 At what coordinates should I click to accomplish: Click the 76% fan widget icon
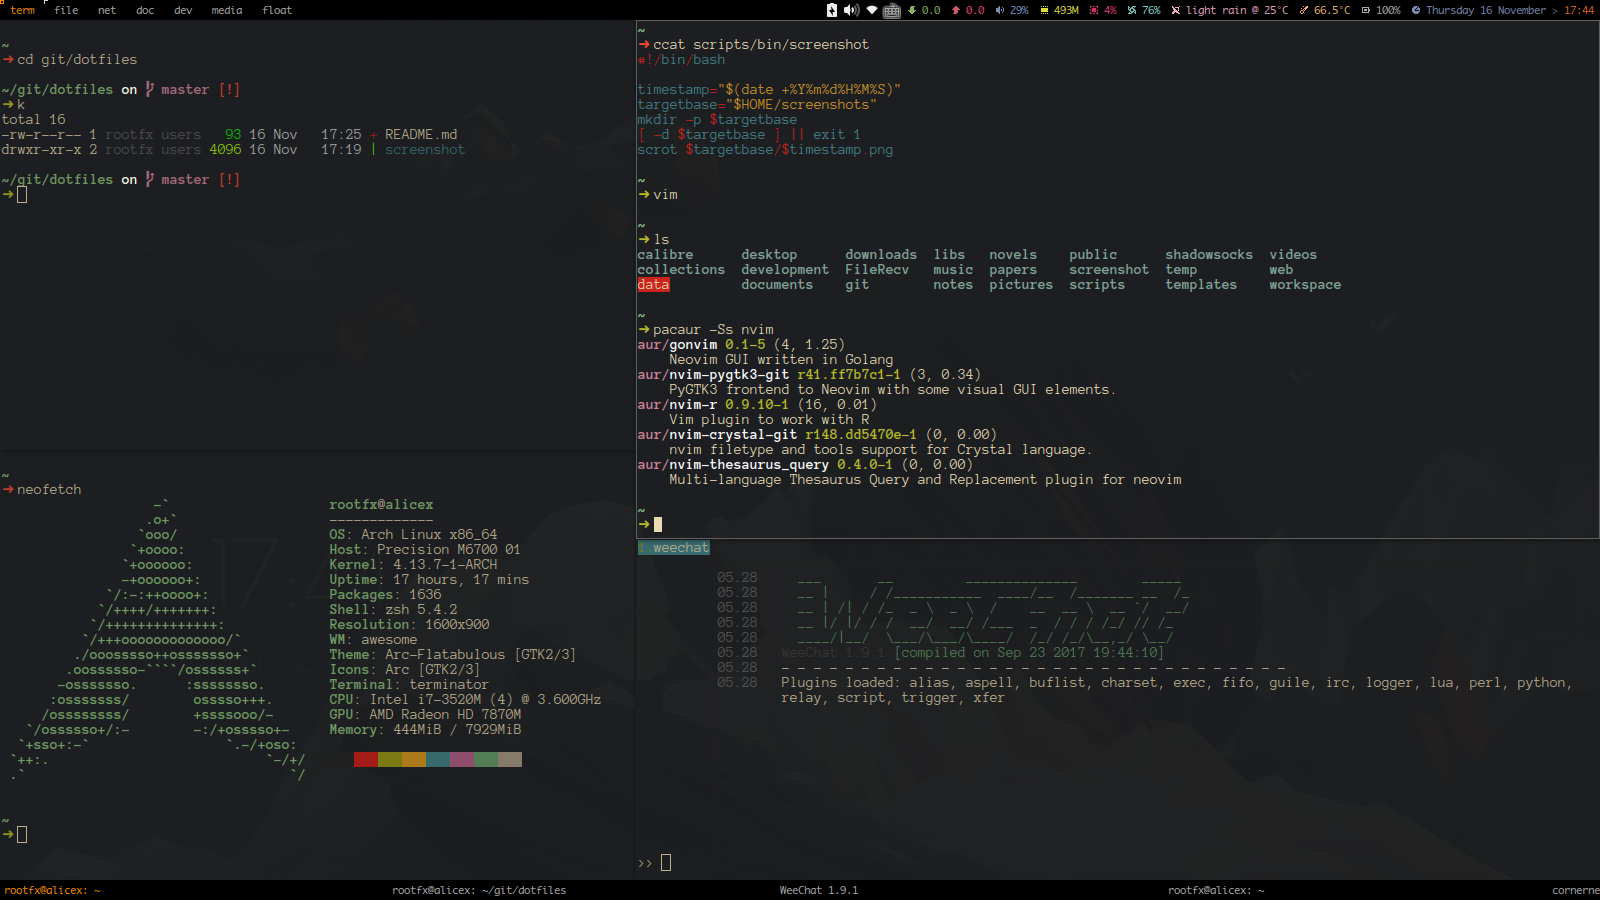pos(1132,10)
